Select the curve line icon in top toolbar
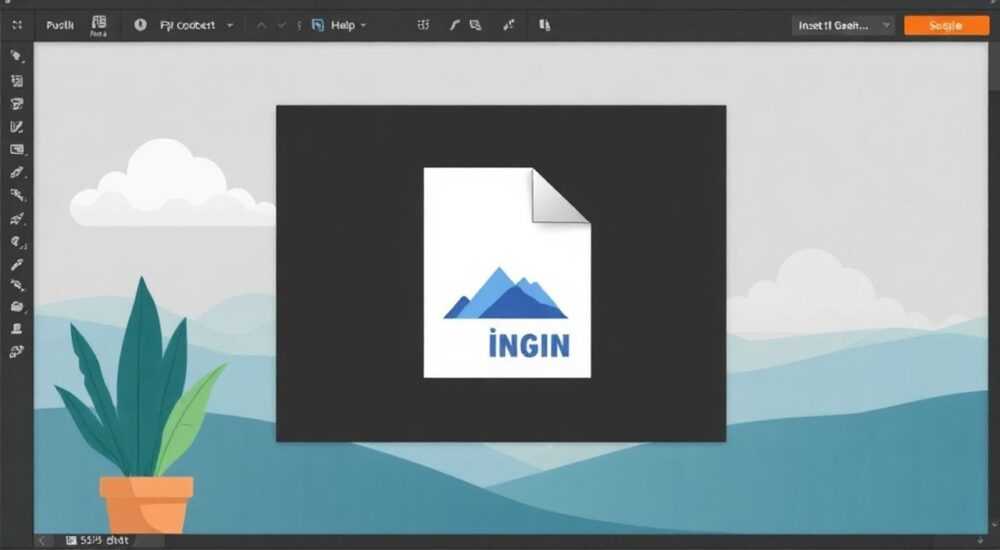 (x=454, y=25)
